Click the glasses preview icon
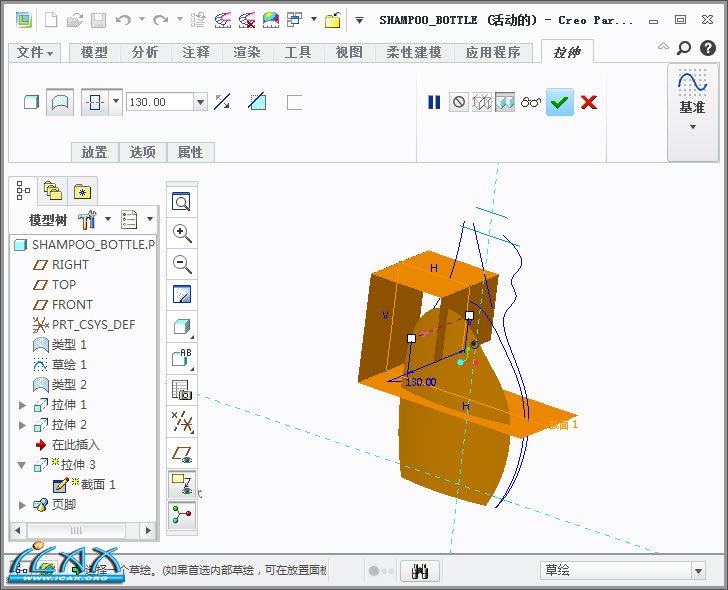Viewport: 728px width, 590px height. coord(531,102)
